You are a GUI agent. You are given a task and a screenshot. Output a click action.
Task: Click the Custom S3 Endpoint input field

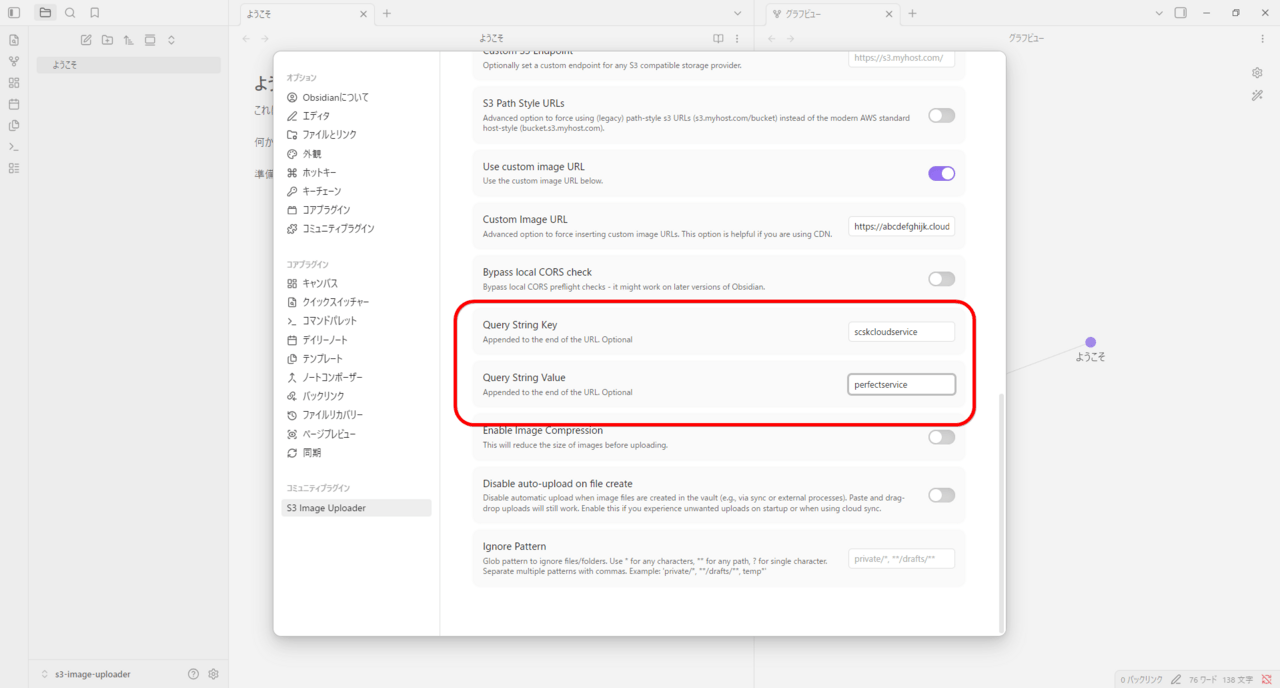click(901, 58)
